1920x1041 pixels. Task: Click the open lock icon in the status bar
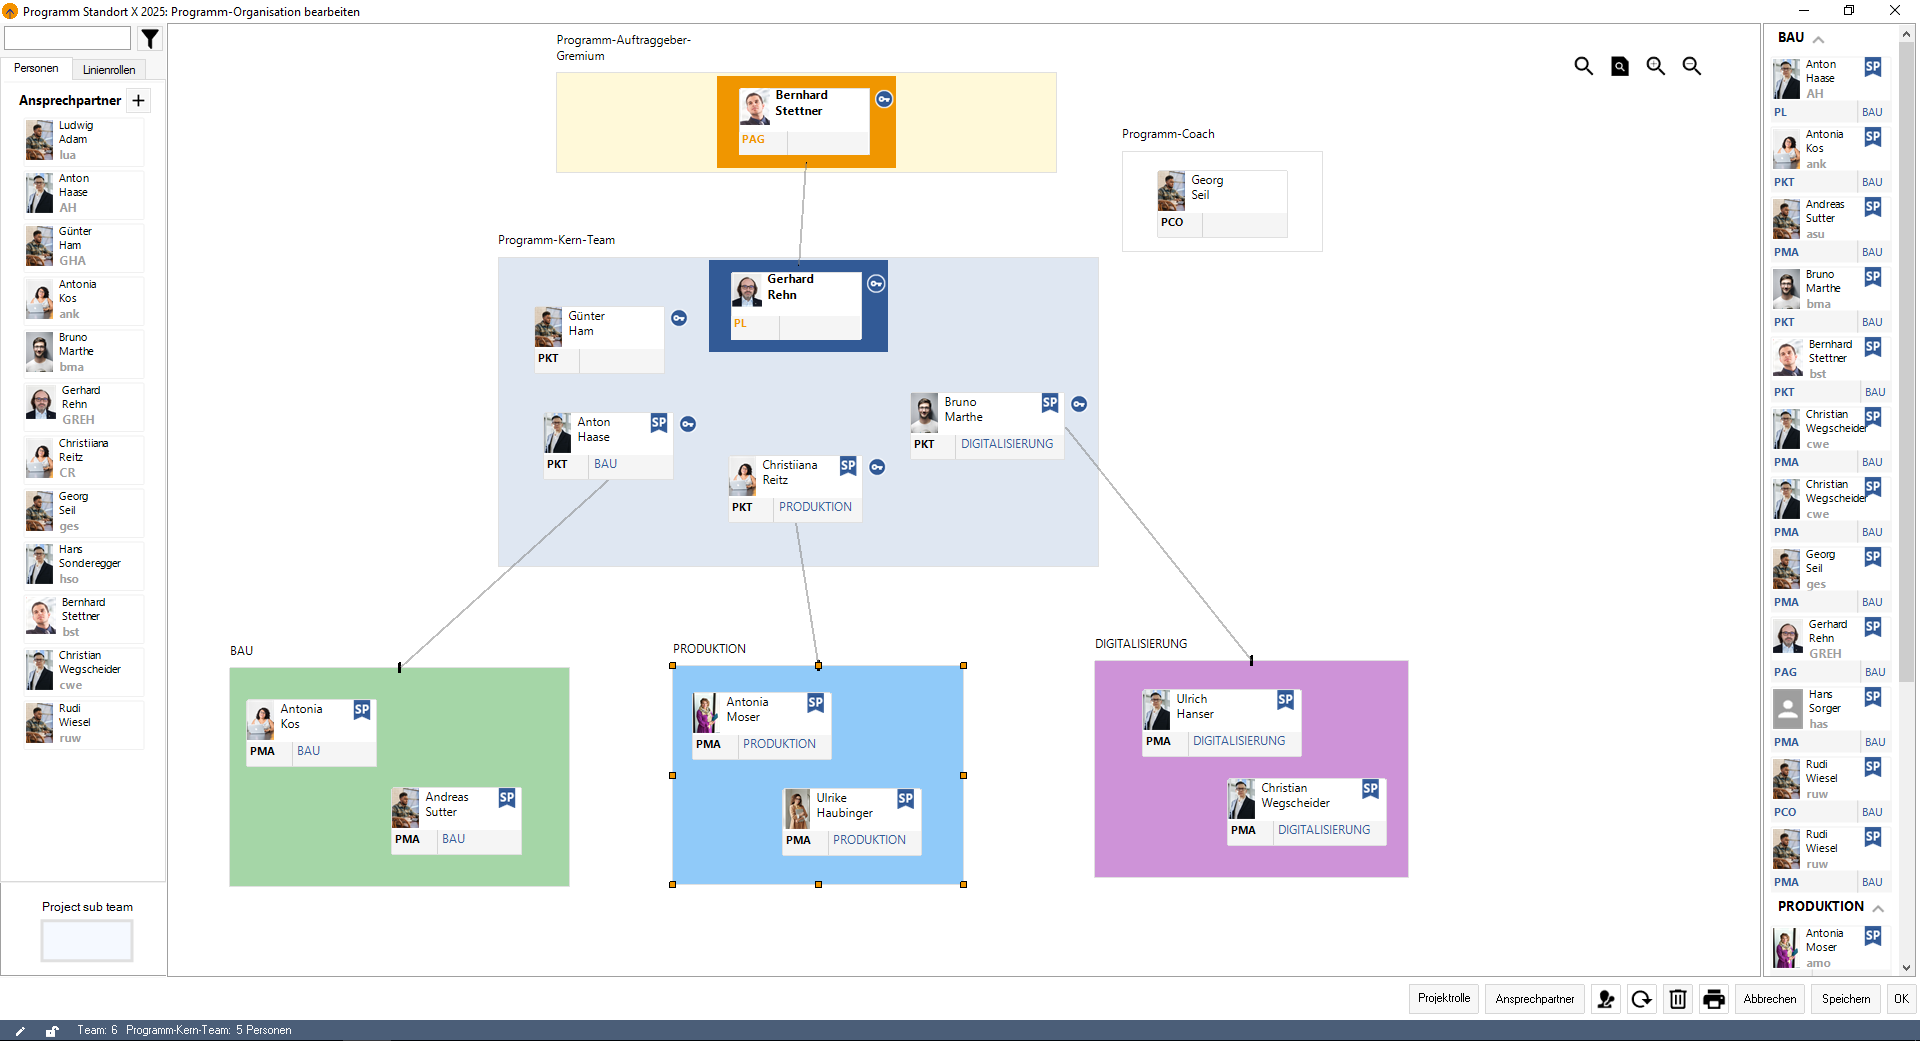tap(51, 1031)
